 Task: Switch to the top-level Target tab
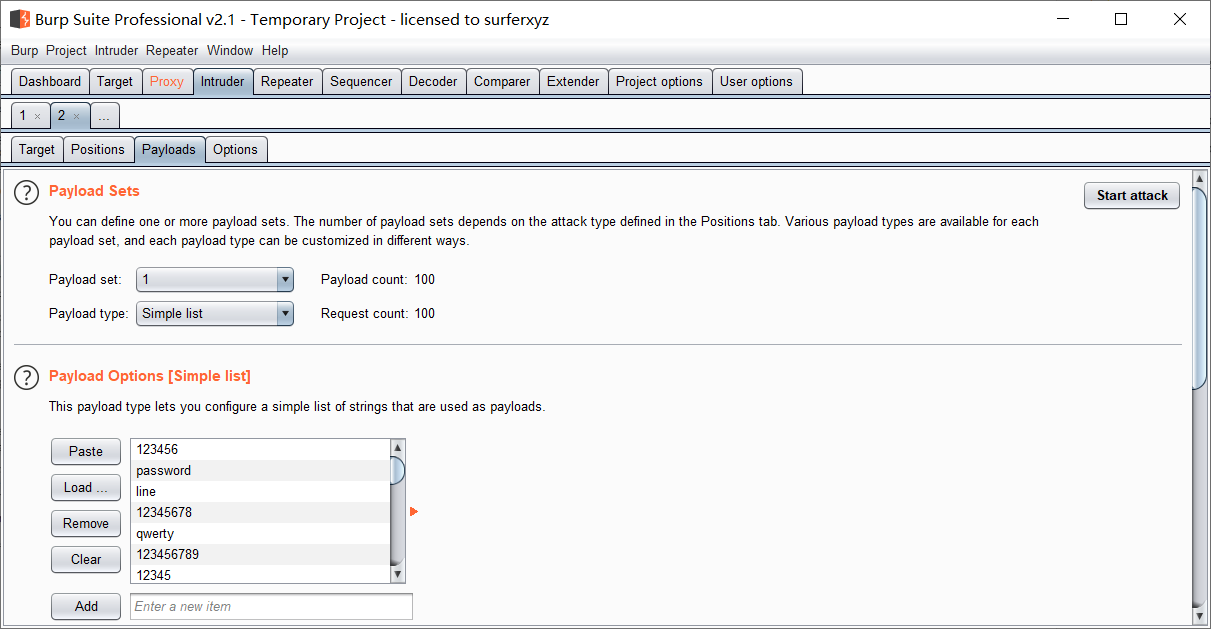pyautogui.click(x=115, y=82)
